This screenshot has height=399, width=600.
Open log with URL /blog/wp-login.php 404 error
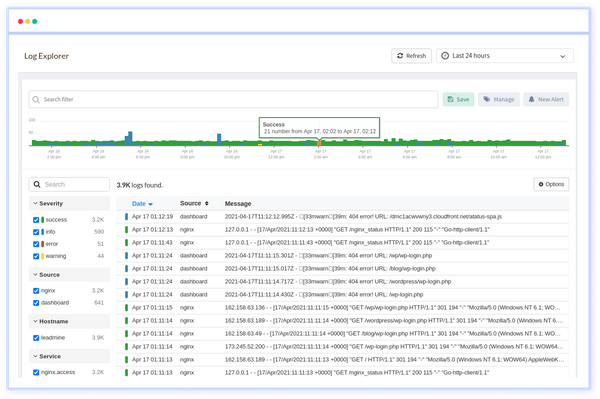pos(342,269)
